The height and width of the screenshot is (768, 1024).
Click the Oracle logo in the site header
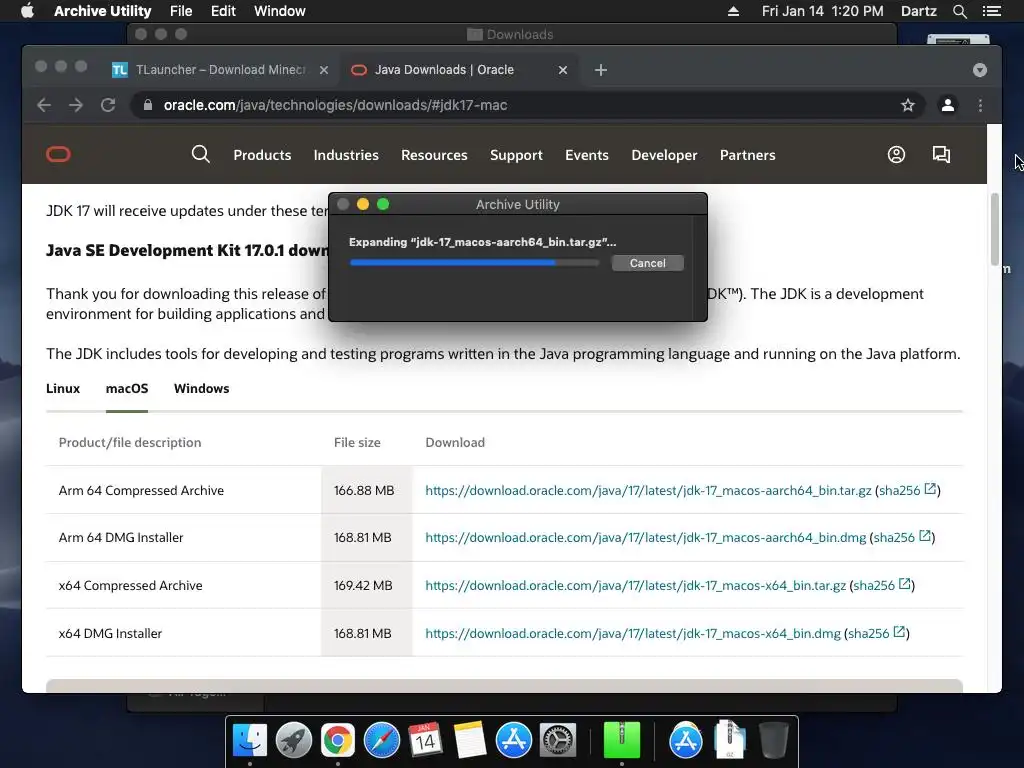pos(58,155)
